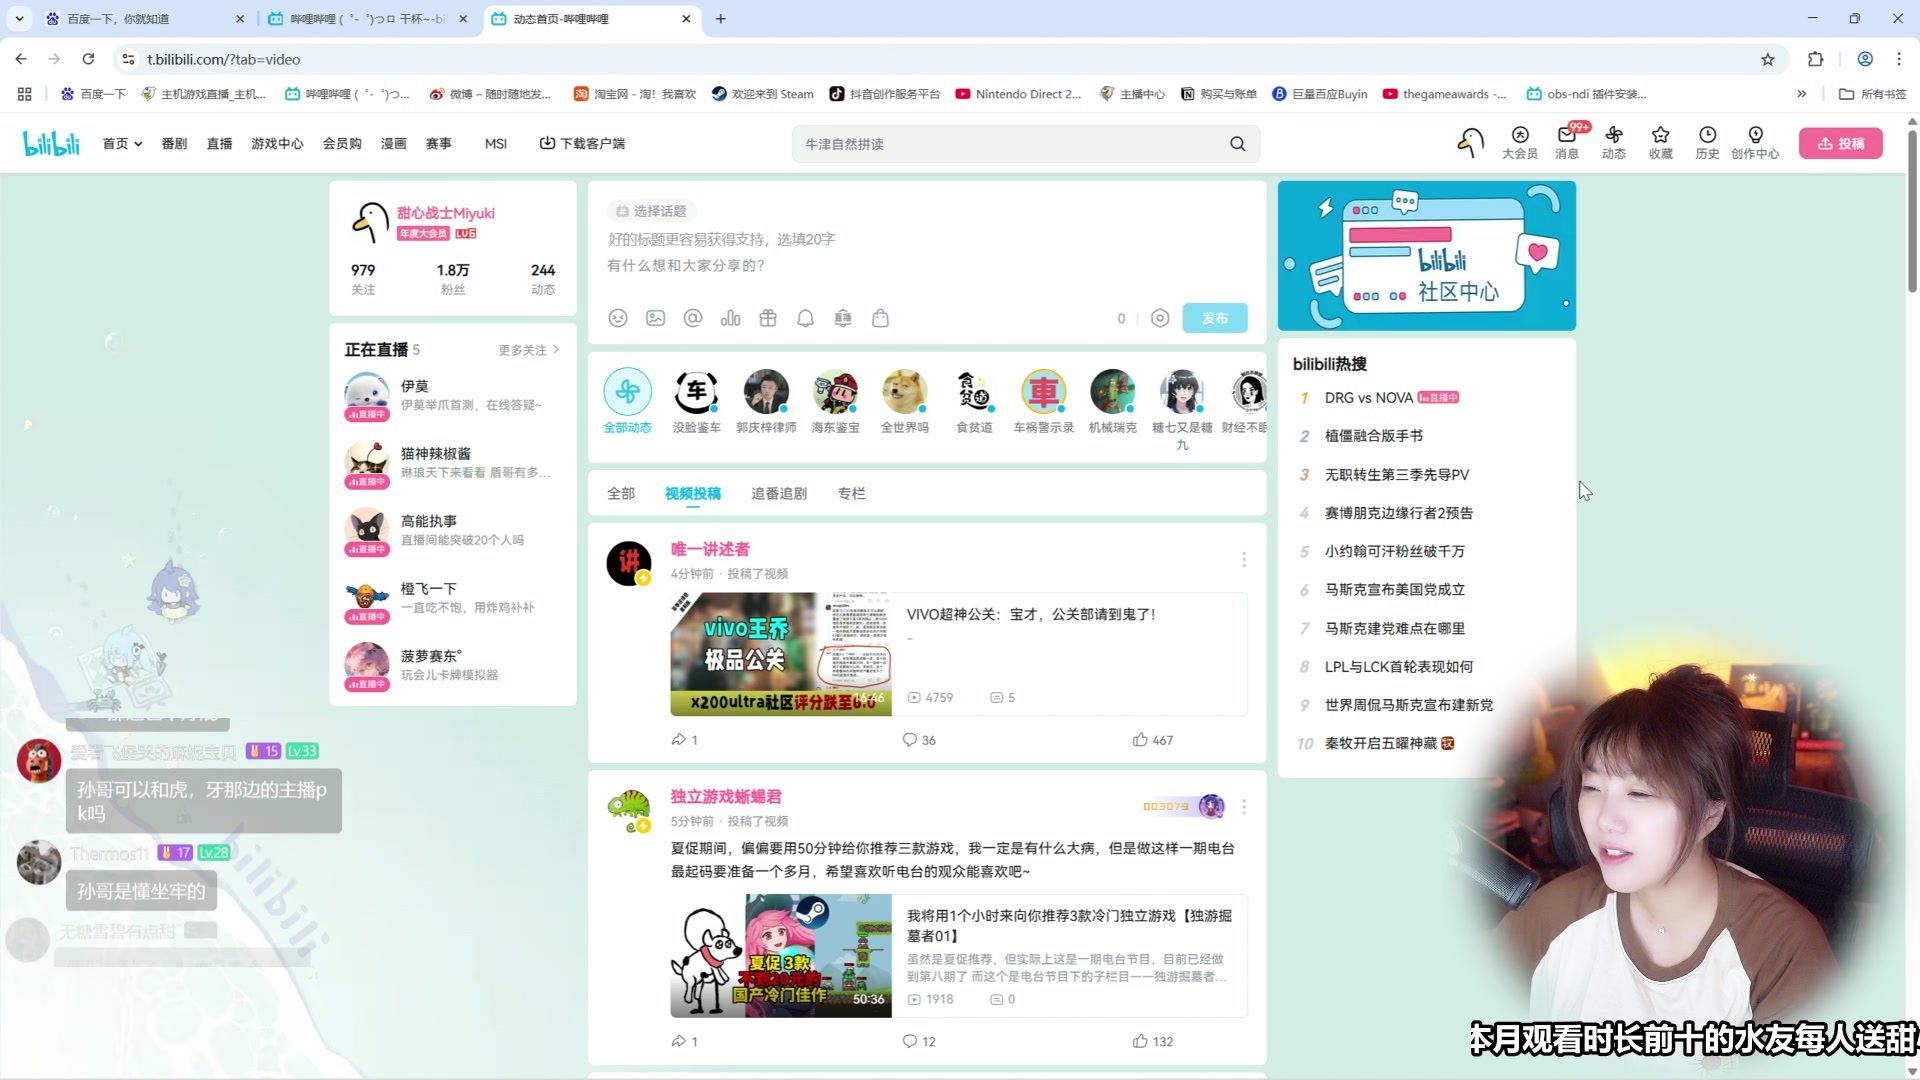1920x1080 pixels.
Task: Select the 视频投稿 feed filter tab
Action: point(693,493)
